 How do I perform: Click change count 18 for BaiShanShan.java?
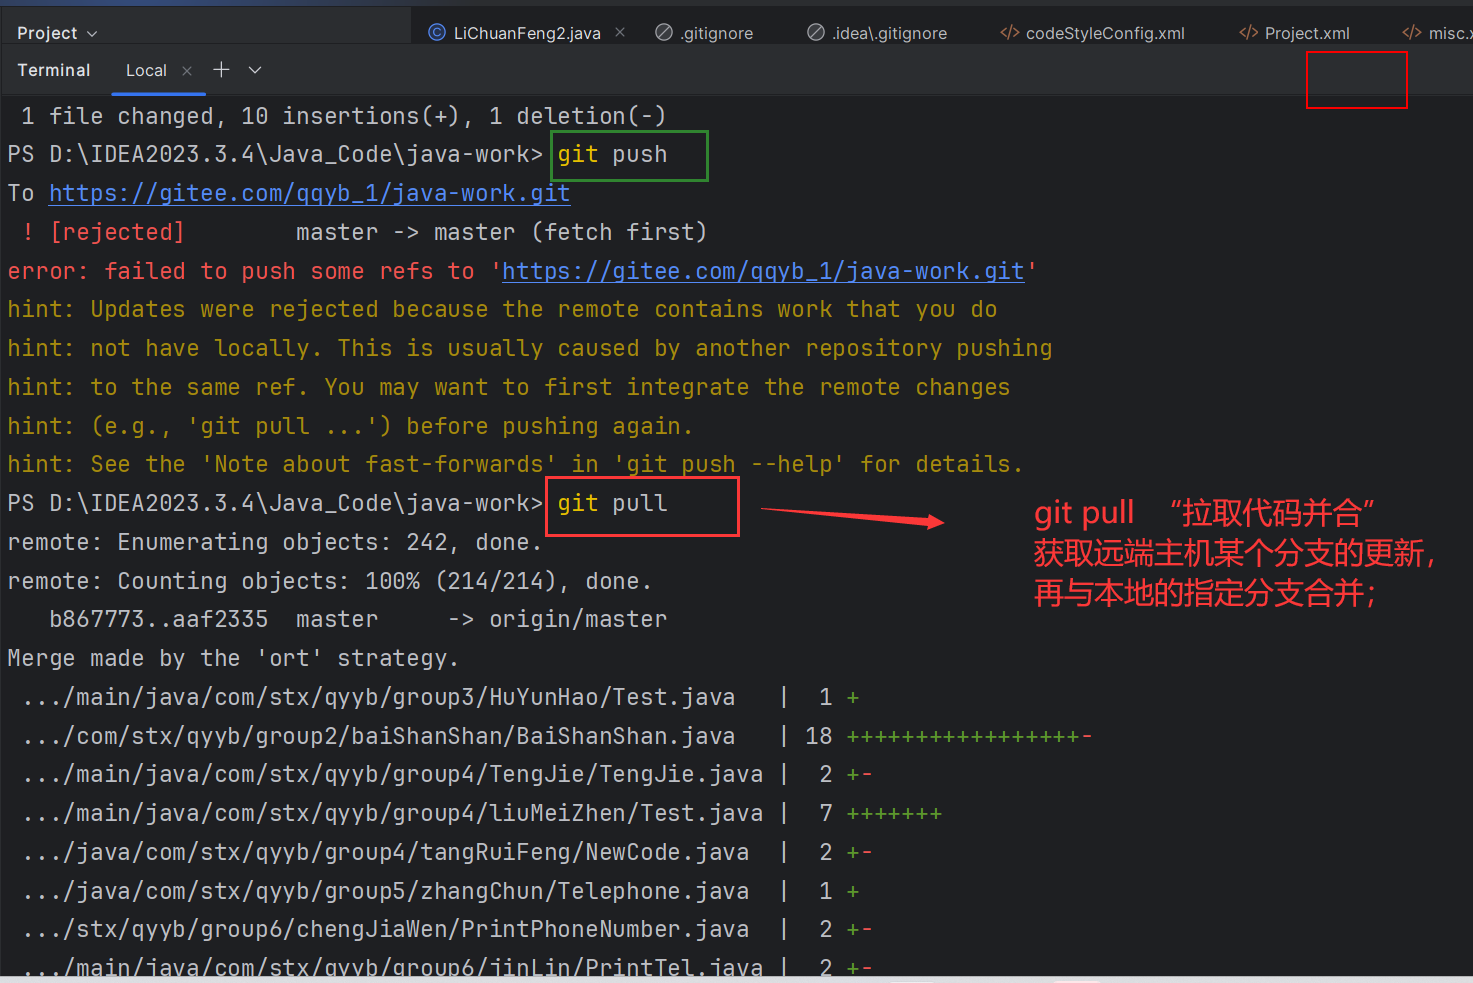[x=819, y=736]
